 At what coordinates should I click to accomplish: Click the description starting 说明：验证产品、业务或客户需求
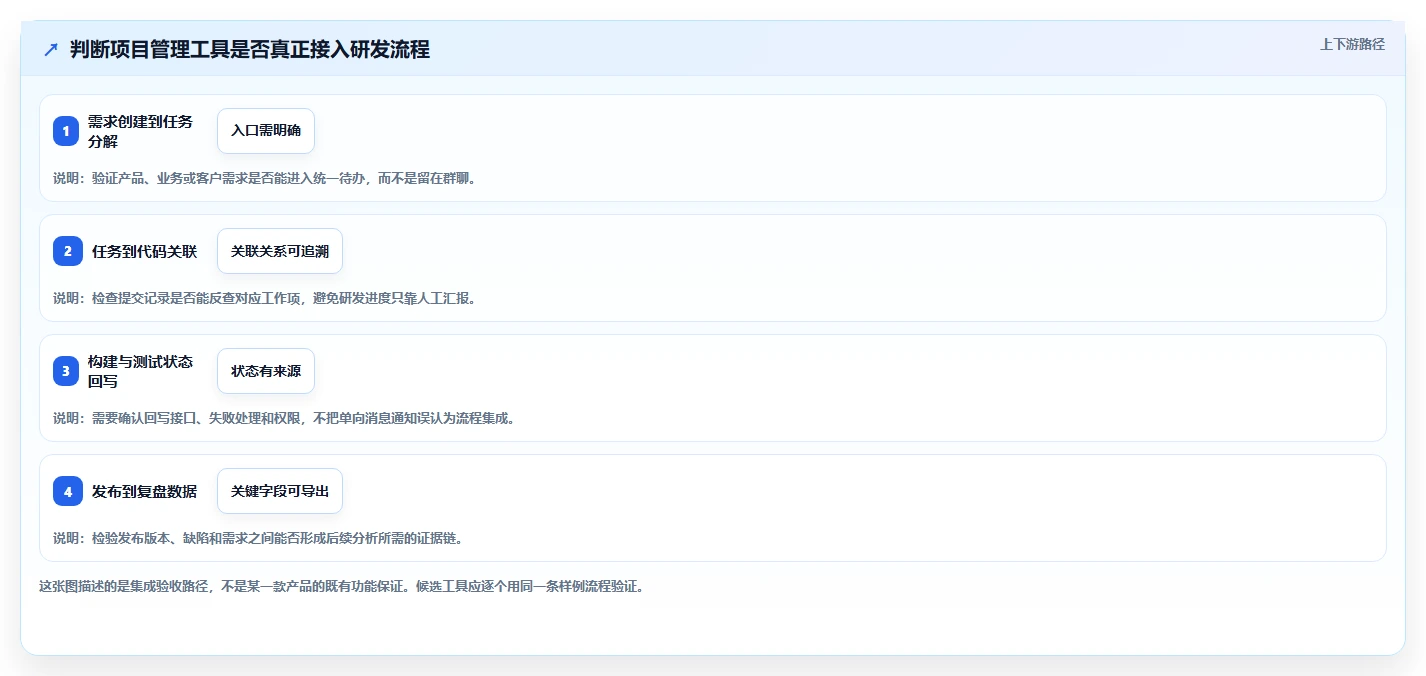264,178
